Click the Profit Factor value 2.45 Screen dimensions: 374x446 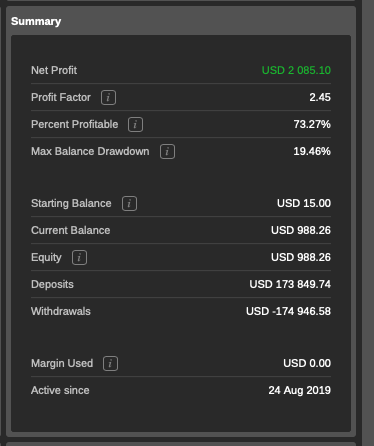pyautogui.click(x=320, y=97)
